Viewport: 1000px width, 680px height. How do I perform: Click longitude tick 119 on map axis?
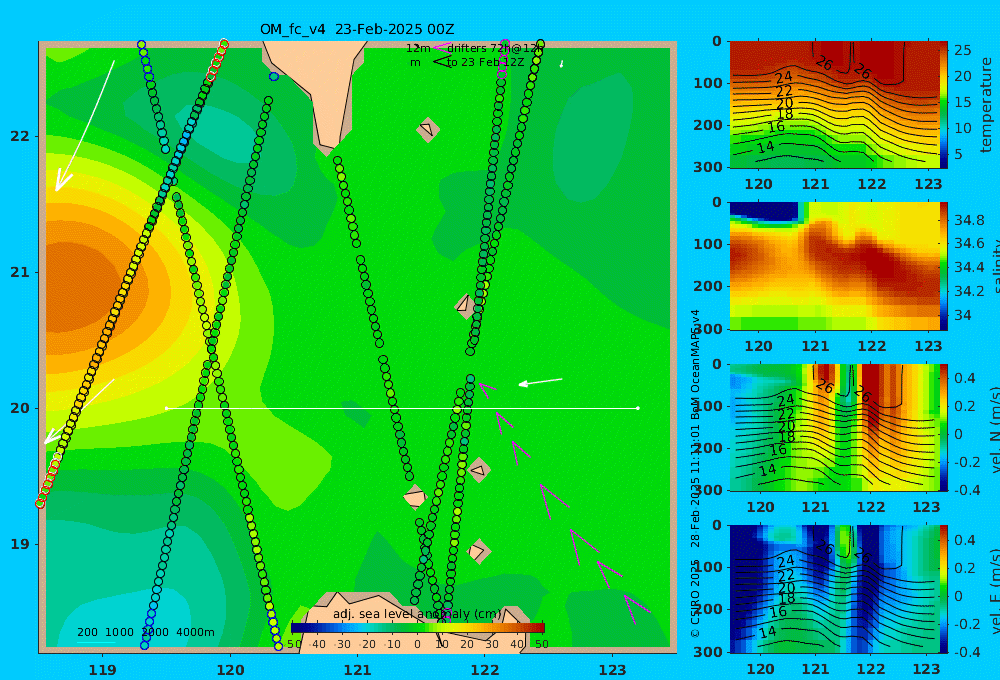[103, 670]
